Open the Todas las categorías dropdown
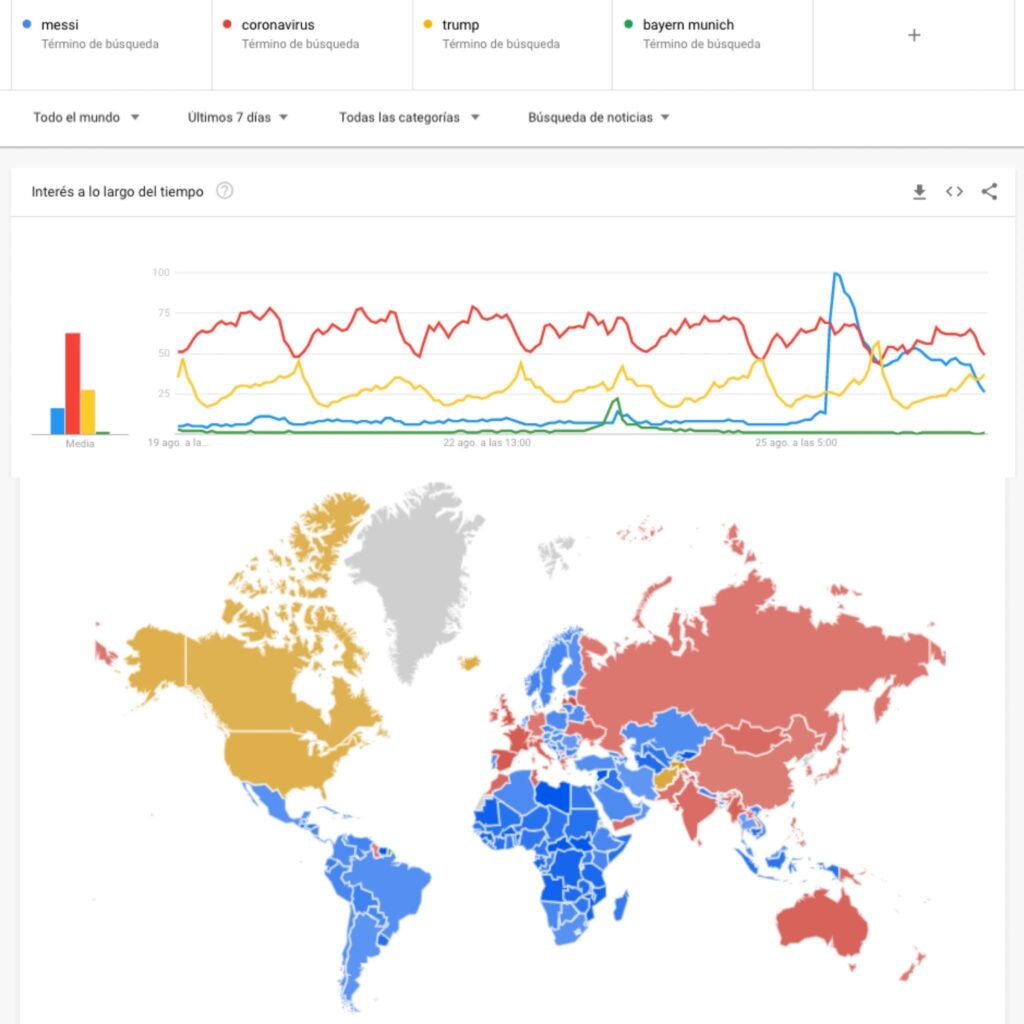Screen dimensions: 1024x1024 (x=409, y=117)
